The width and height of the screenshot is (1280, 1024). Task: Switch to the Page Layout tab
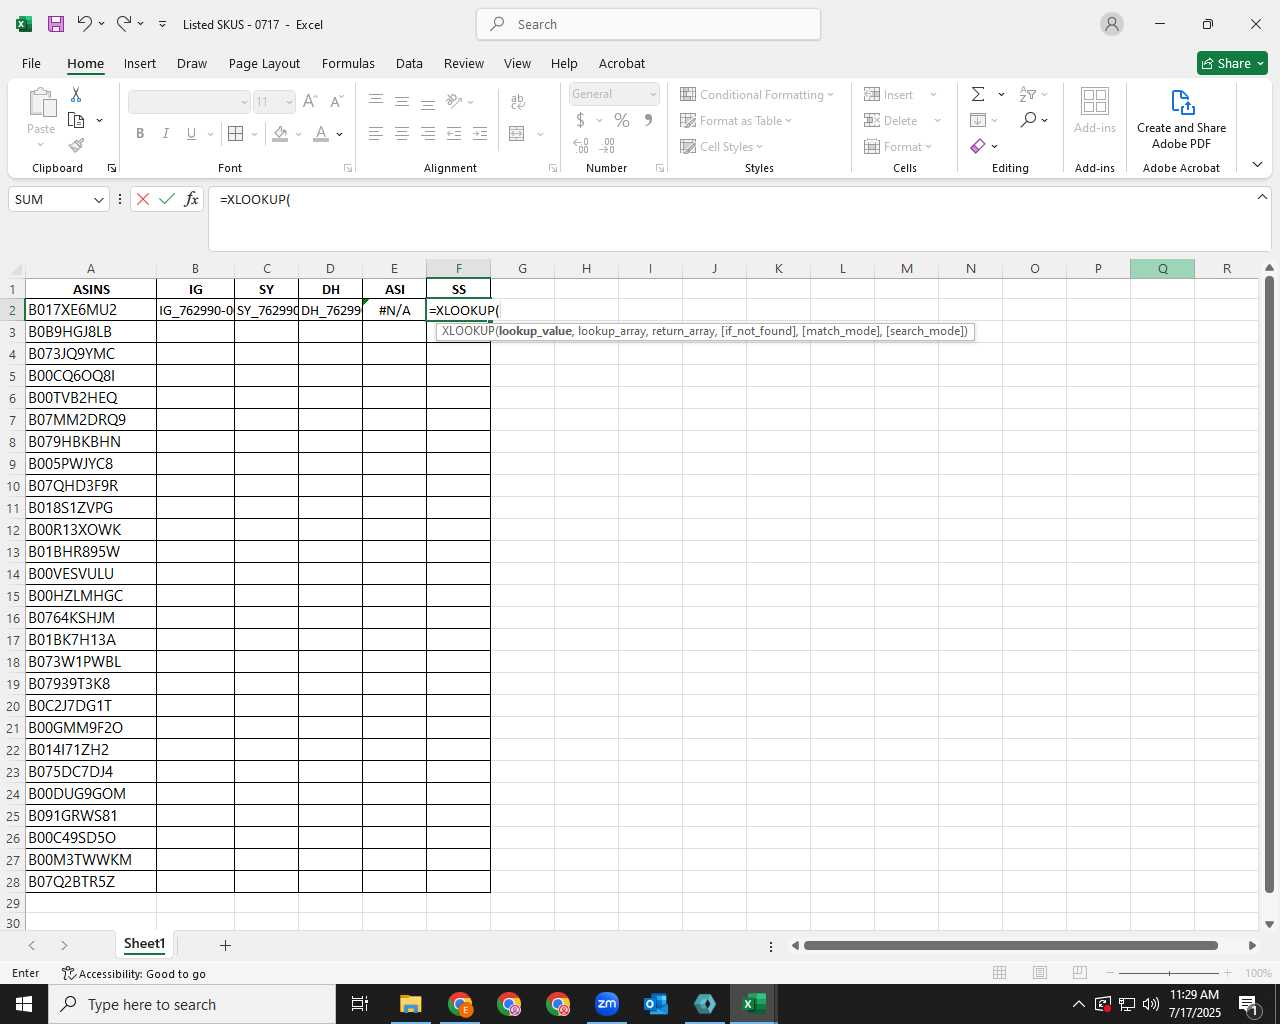tap(264, 63)
